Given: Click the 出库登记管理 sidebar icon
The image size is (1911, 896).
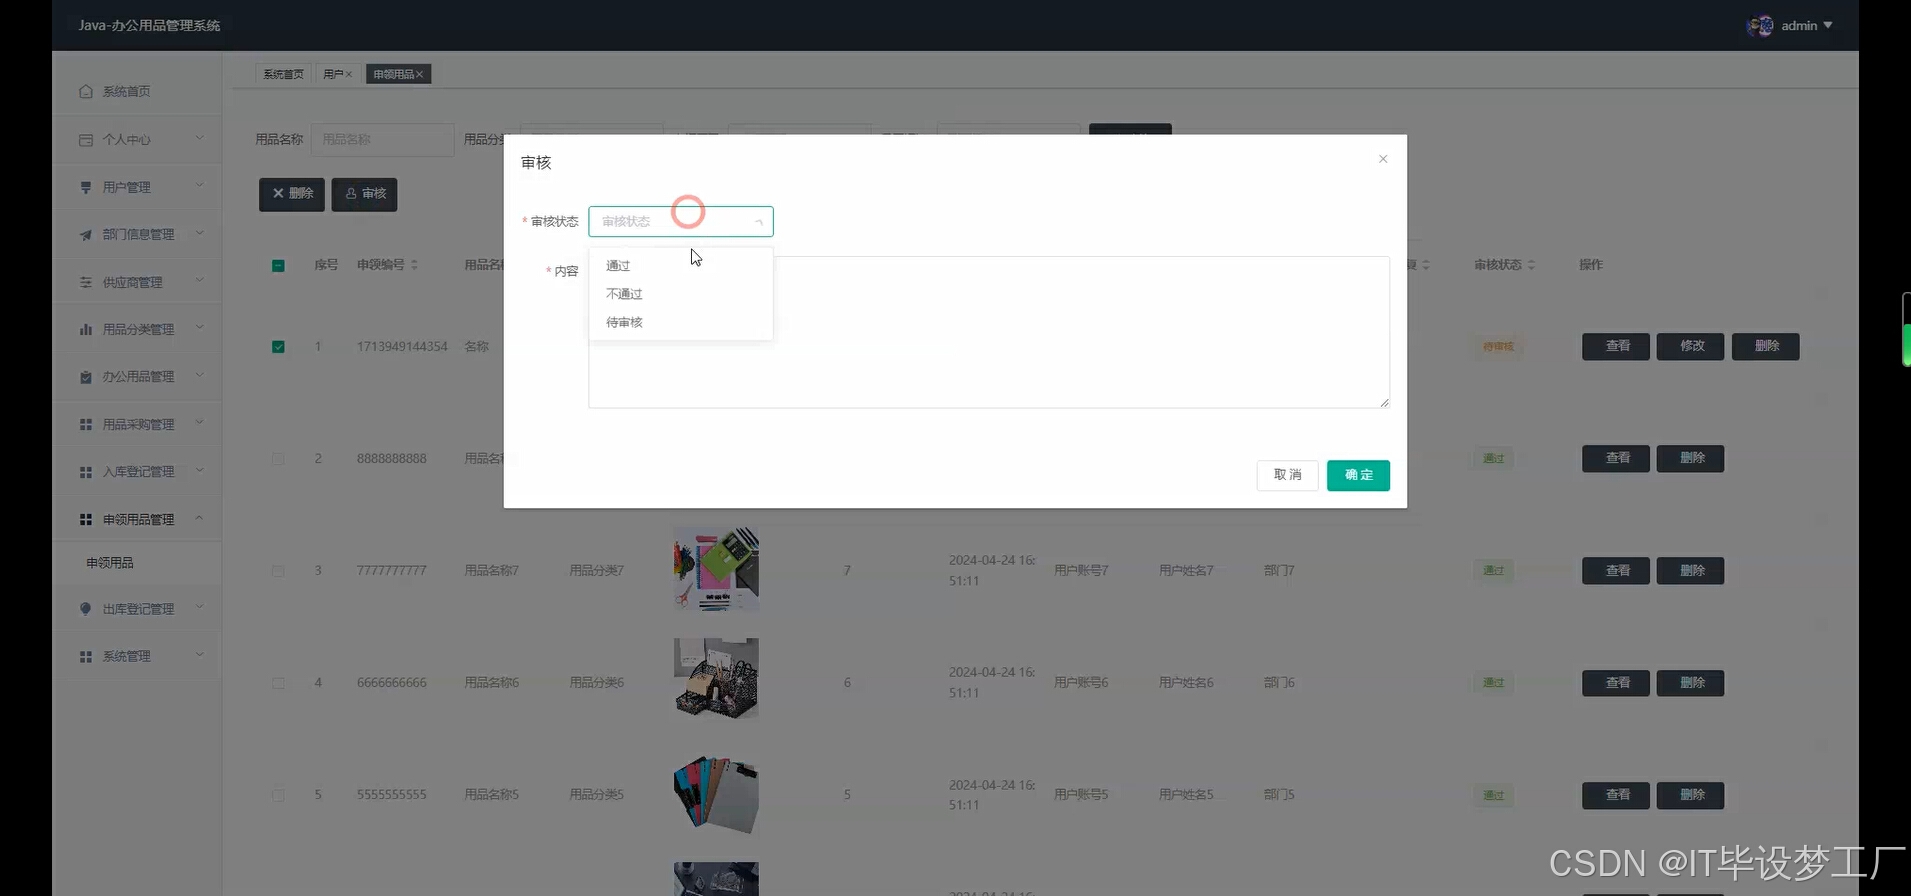Looking at the screenshot, I should (86, 608).
